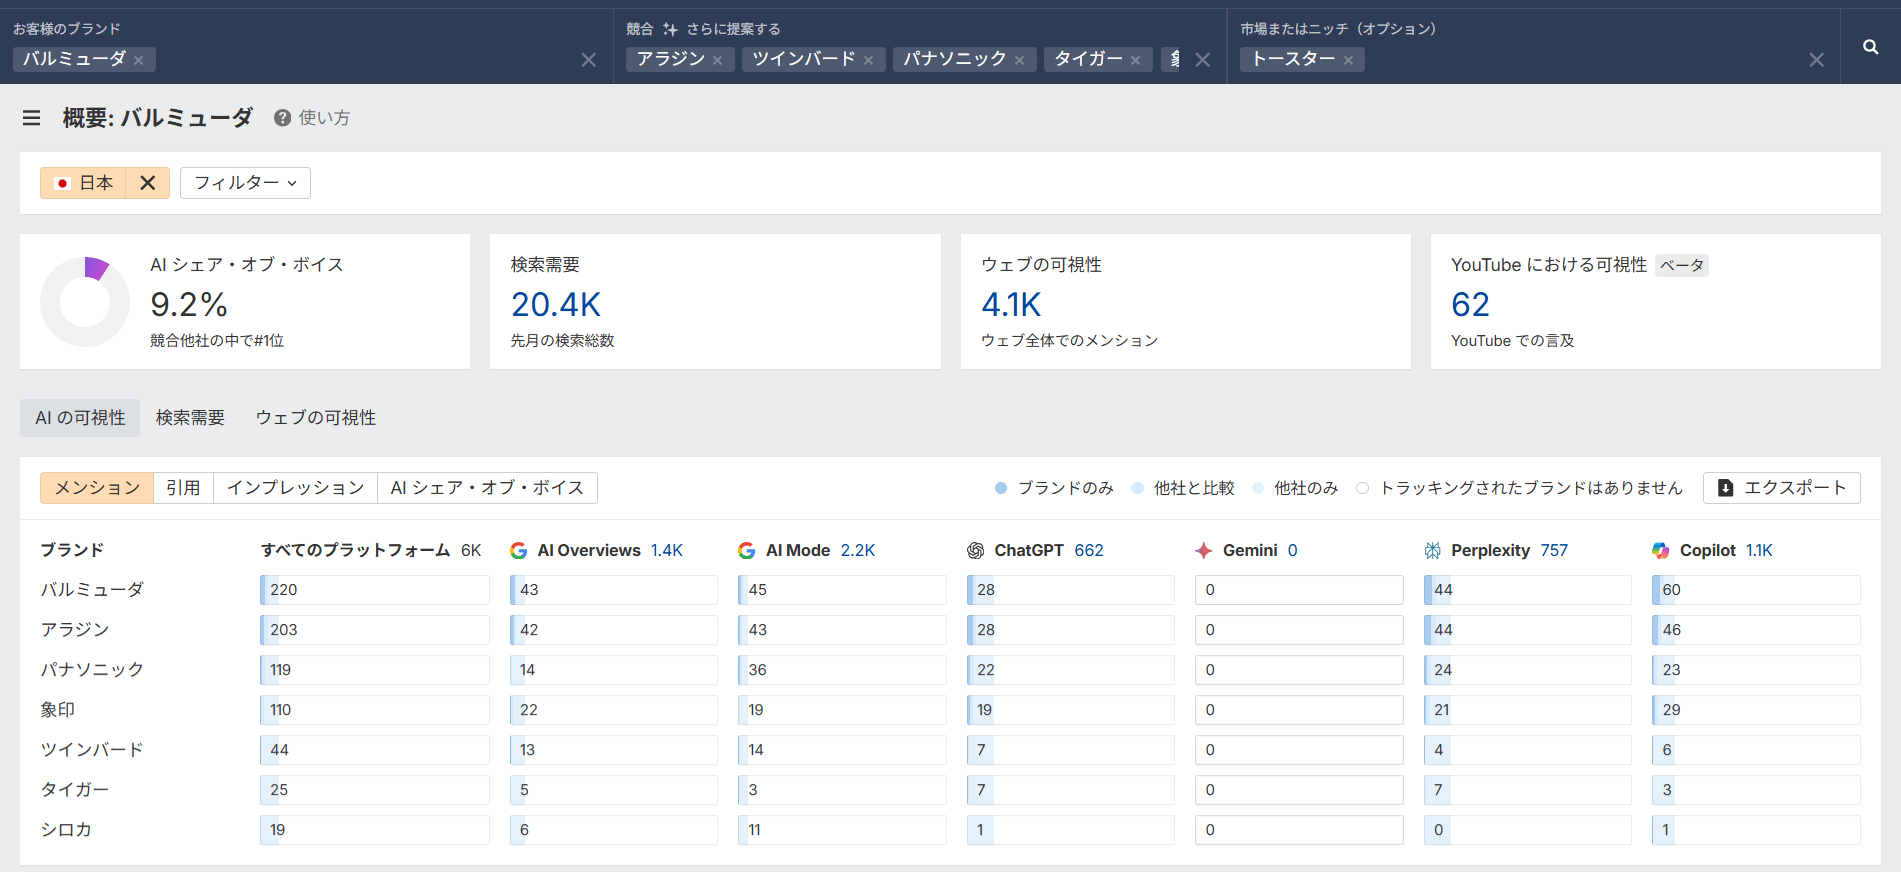The image size is (1901, 872).
Task: Click the AI share of voice donut chart
Action: coord(85,302)
